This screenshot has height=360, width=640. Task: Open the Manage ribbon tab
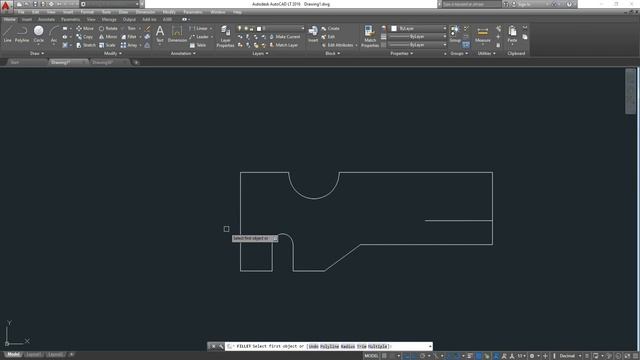(x=109, y=19)
